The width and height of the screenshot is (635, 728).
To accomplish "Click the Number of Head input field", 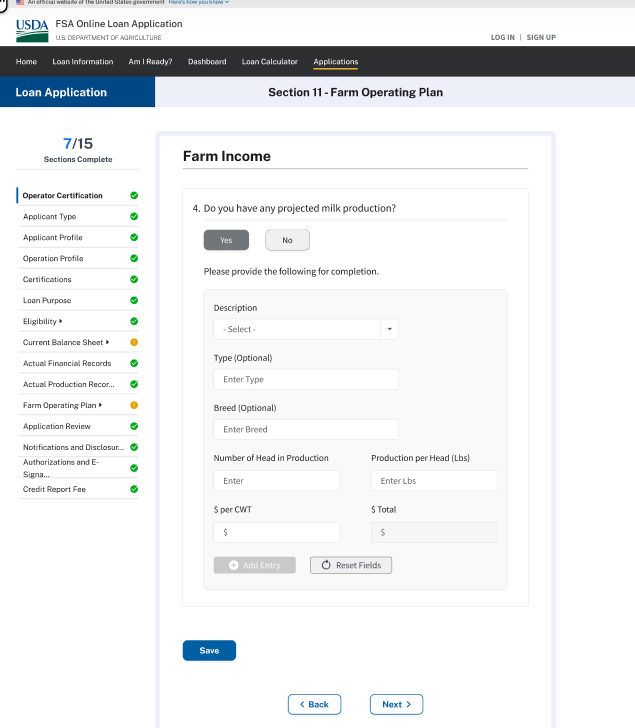I will coord(276,481).
